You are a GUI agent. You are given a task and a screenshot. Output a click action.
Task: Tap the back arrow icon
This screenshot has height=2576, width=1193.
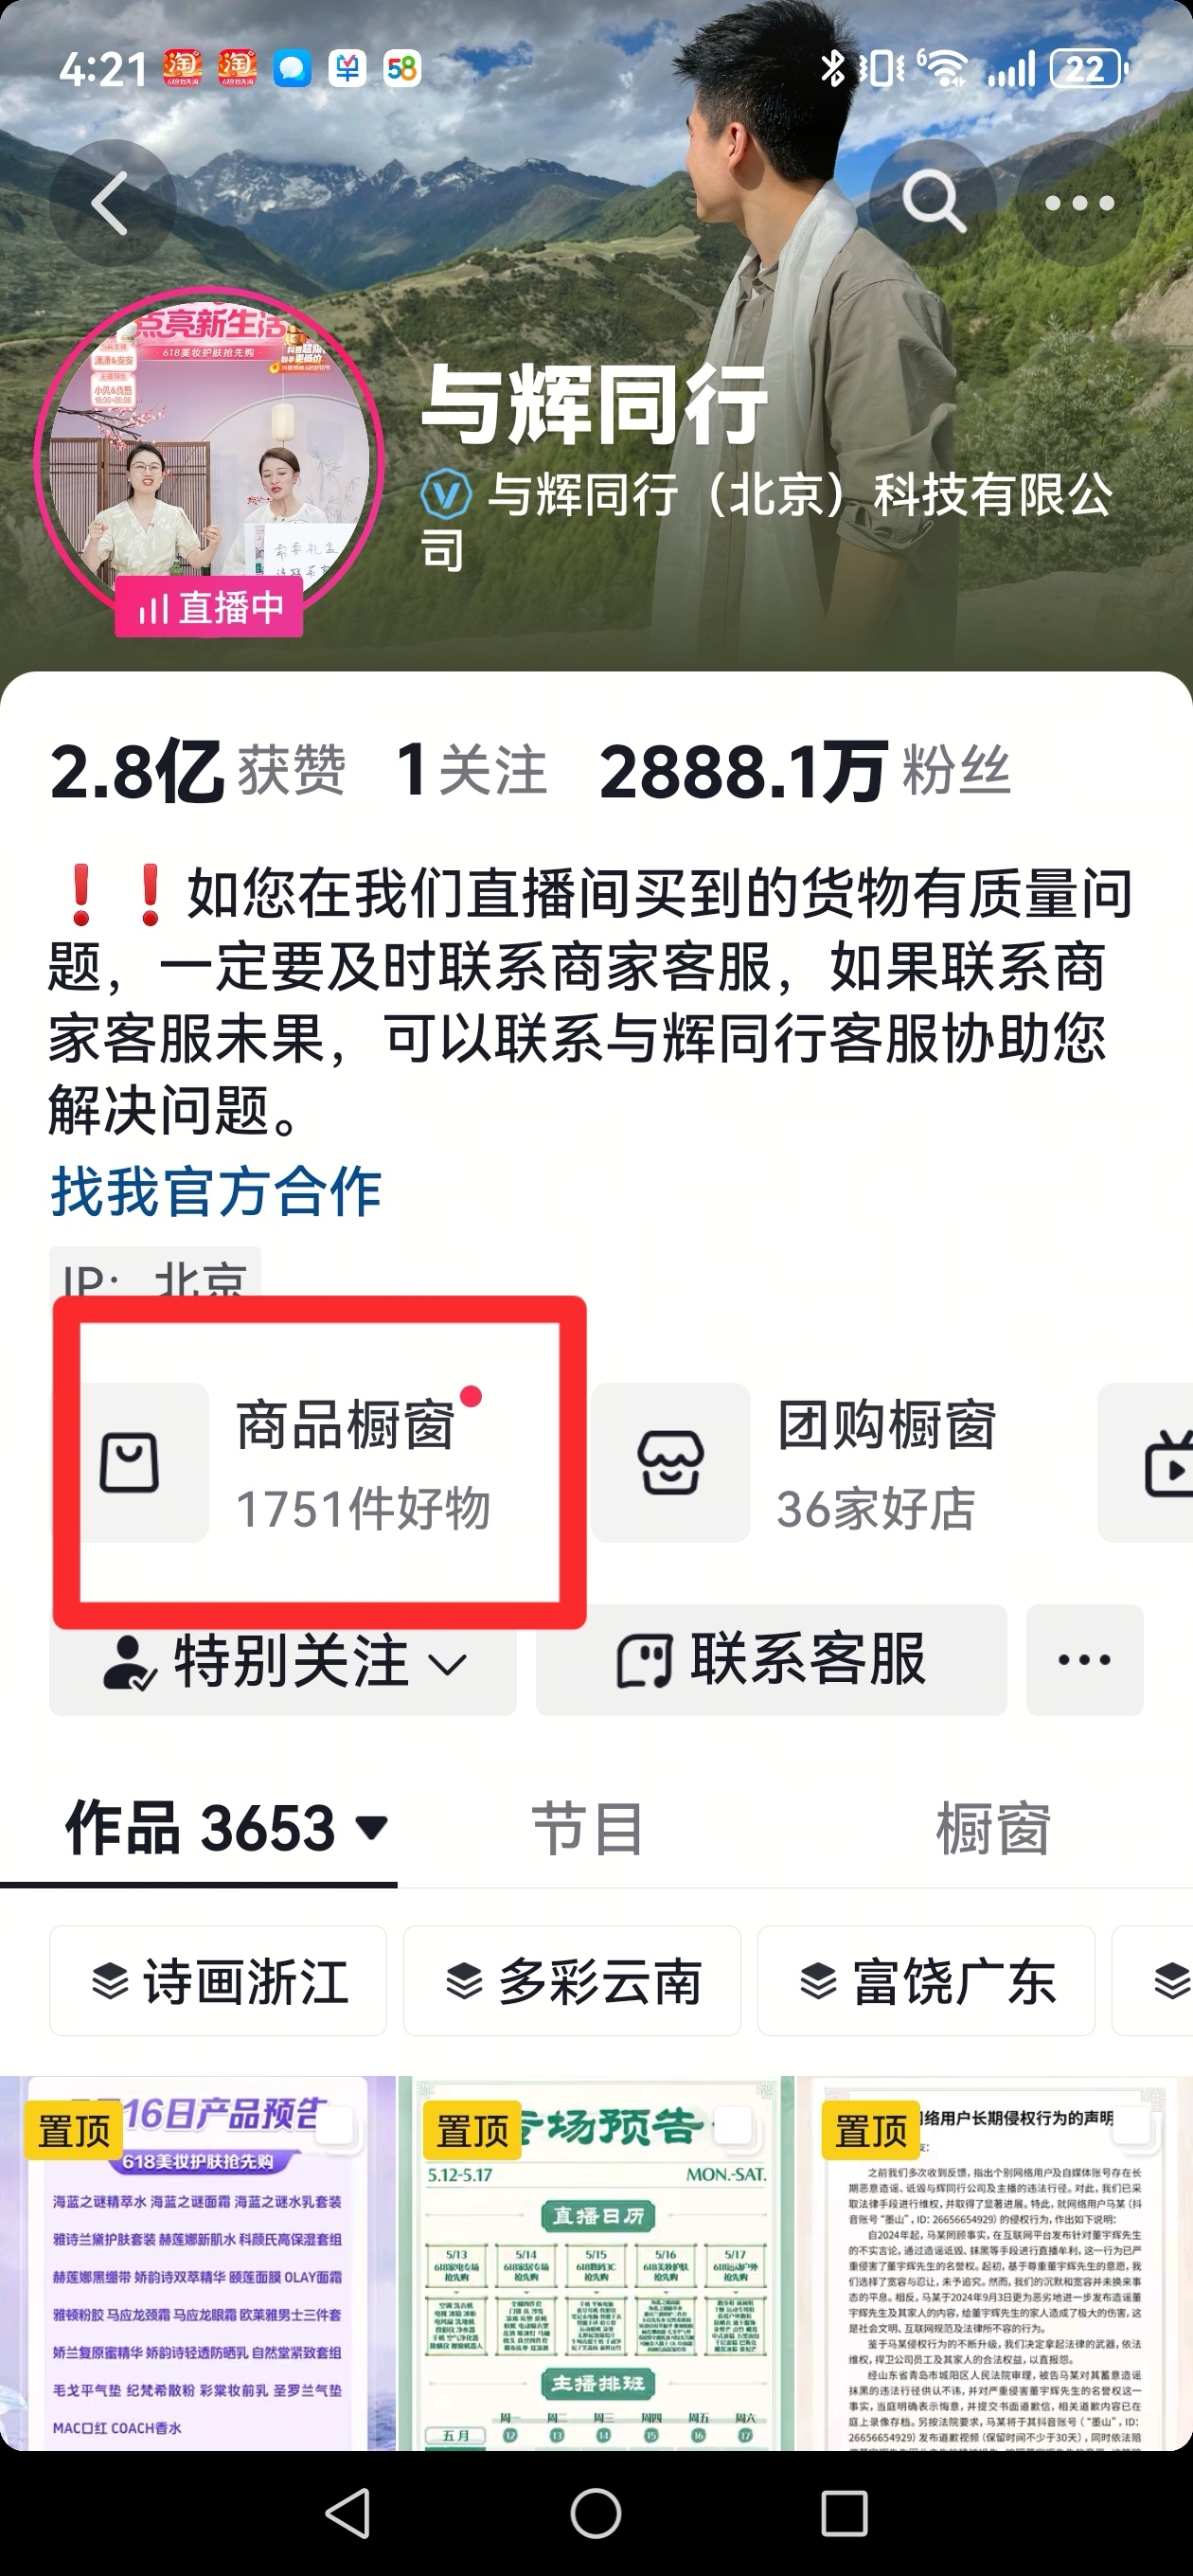tap(112, 203)
